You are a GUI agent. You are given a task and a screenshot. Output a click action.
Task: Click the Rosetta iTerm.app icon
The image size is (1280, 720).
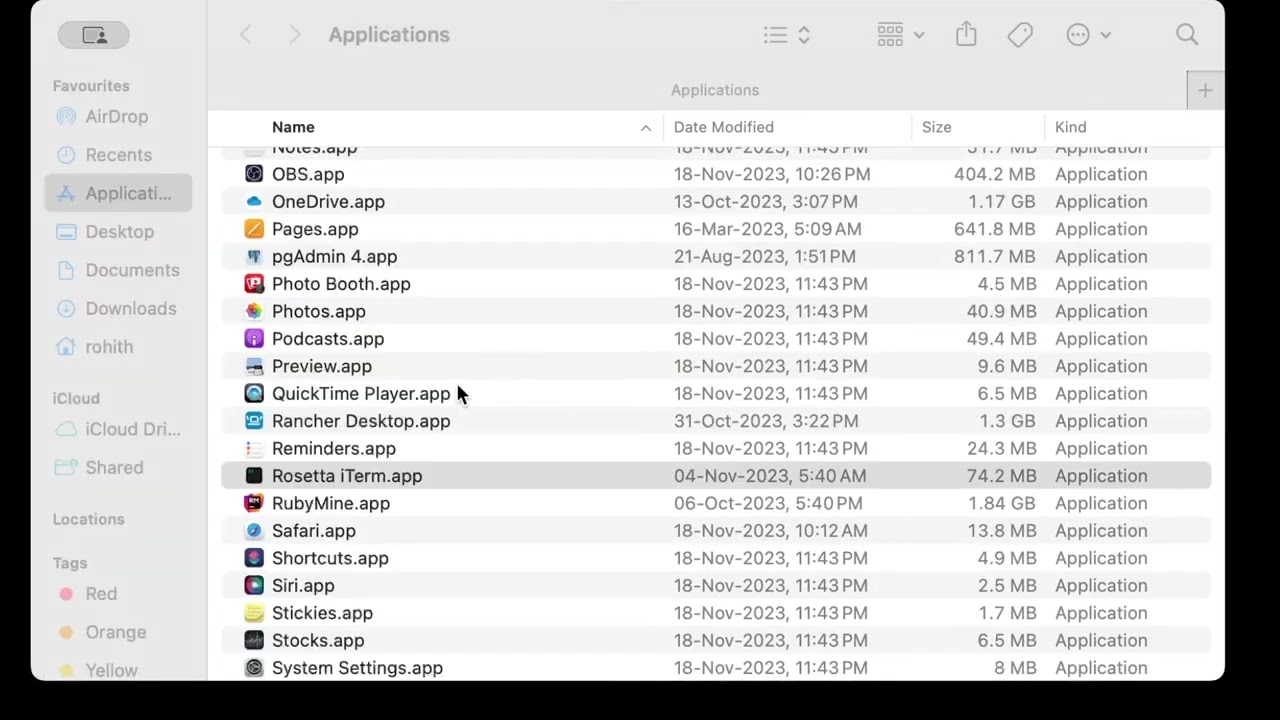point(254,476)
